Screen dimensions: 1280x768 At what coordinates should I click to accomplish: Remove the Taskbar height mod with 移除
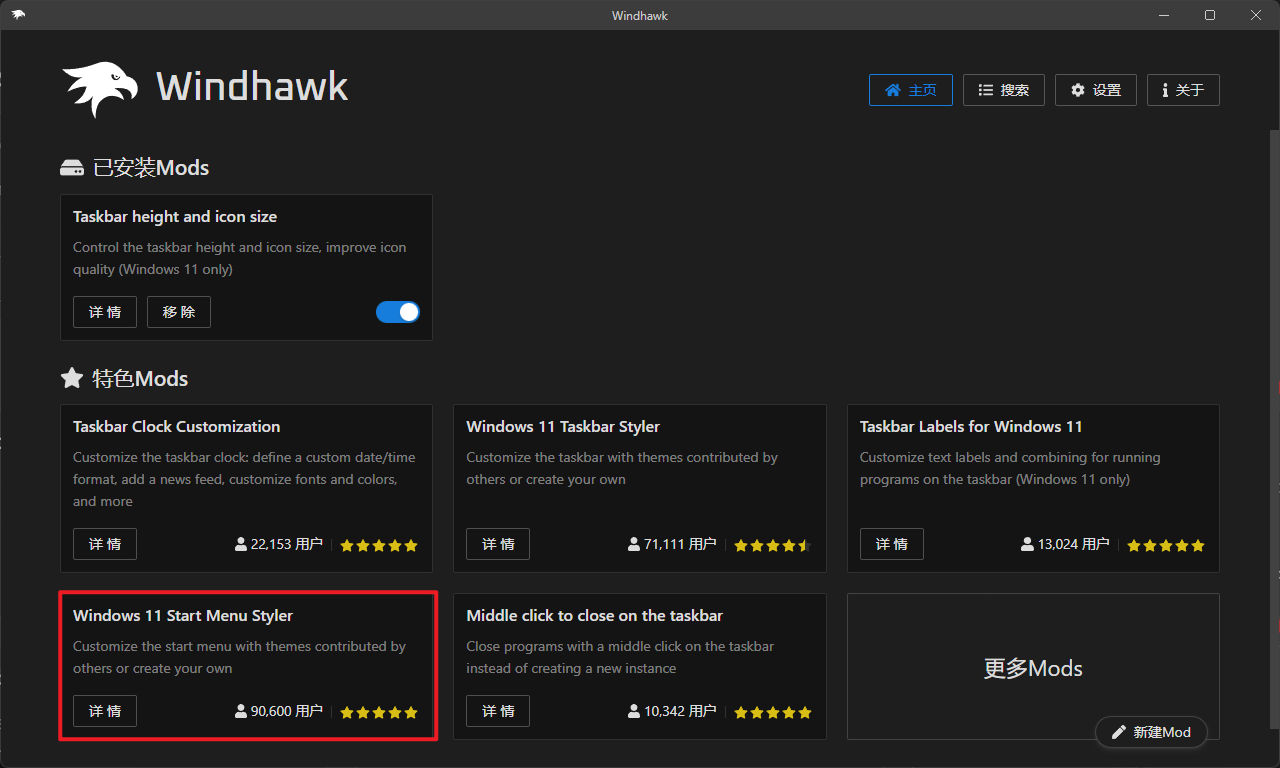pyautogui.click(x=179, y=312)
